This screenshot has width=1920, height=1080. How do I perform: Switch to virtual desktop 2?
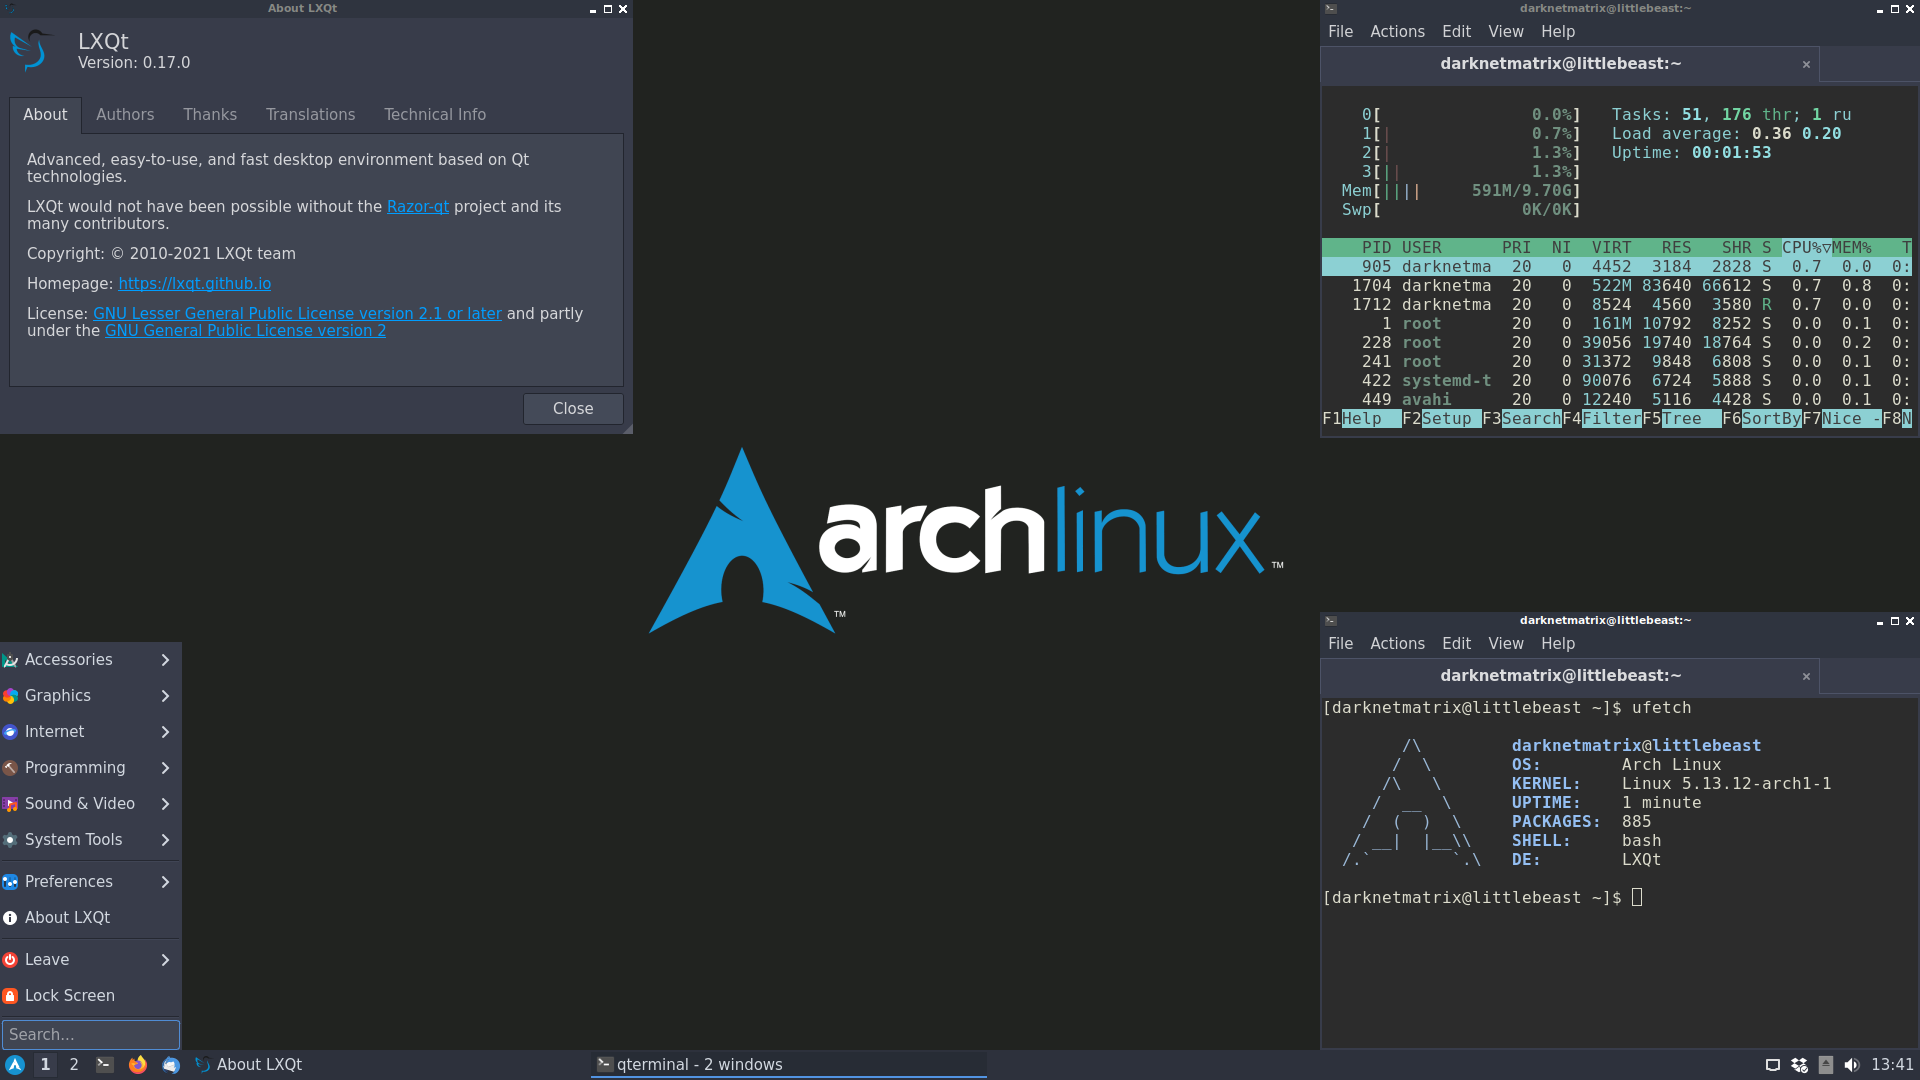point(74,1065)
